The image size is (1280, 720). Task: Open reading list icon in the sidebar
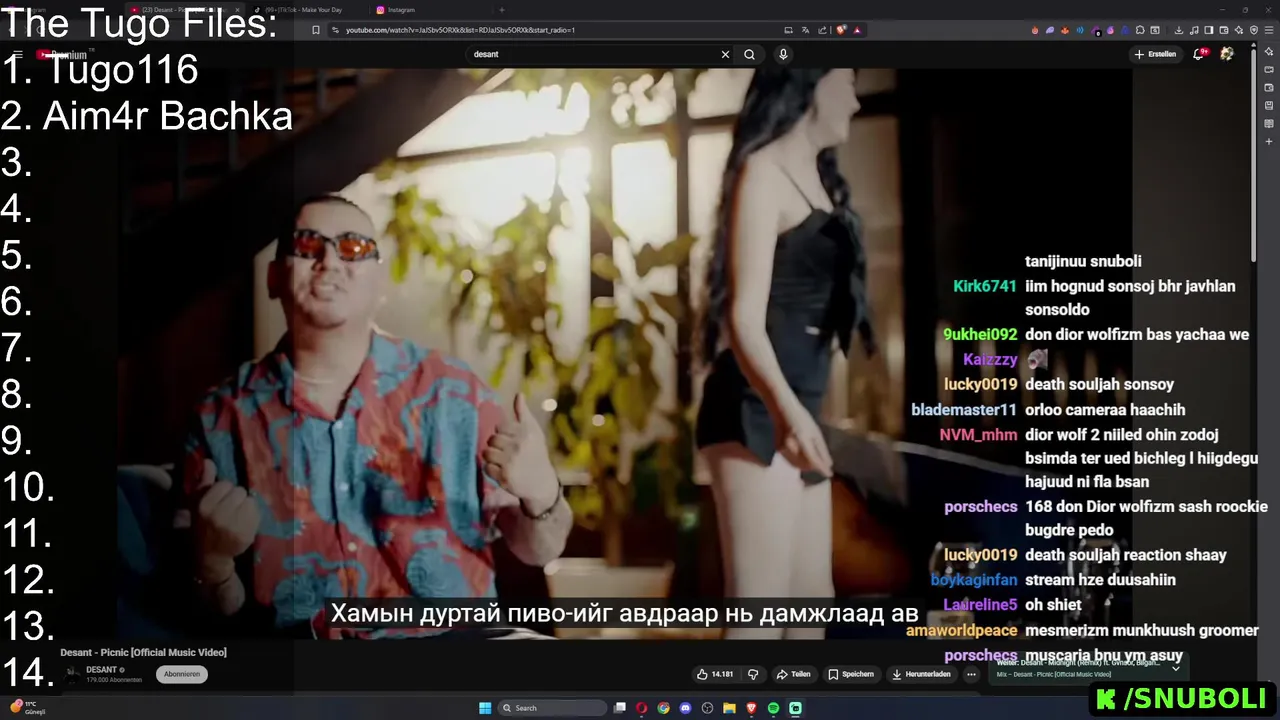(x=1269, y=123)
